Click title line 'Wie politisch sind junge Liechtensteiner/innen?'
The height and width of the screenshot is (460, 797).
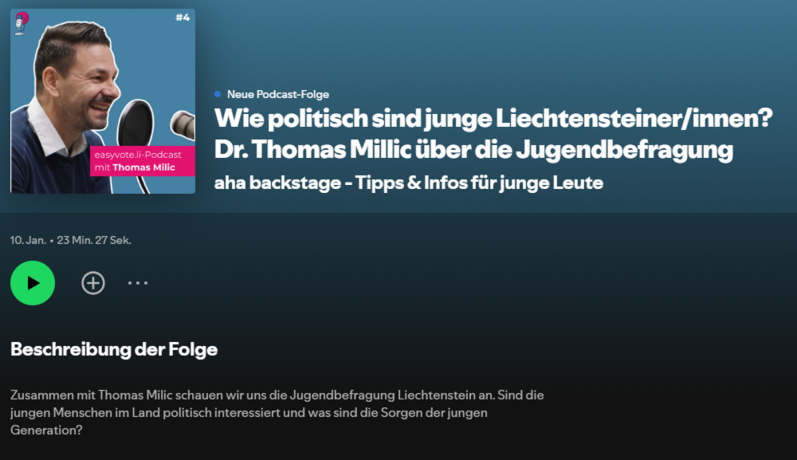coord(494,118)
